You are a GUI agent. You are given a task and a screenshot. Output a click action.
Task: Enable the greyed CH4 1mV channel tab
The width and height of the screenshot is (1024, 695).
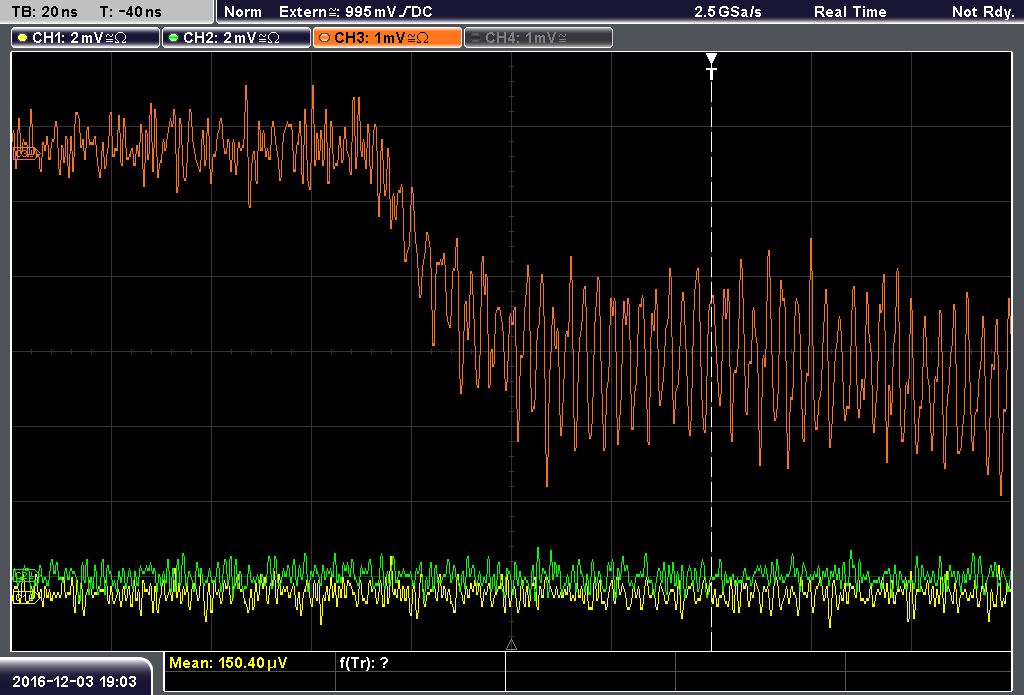[x=538, y=37]
